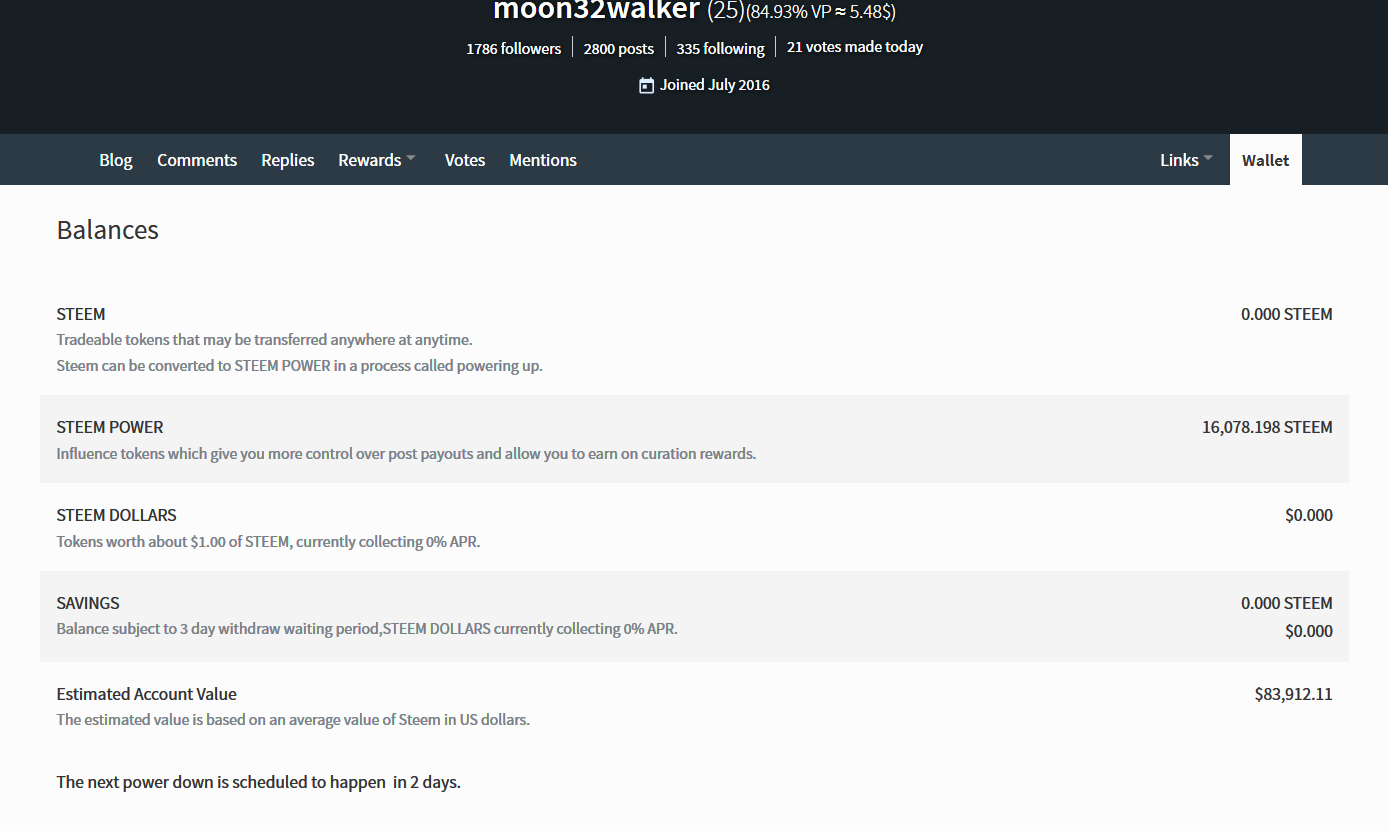This screenshot has width=1388, height=831.
Task: Select the $83,912.11 estimated account value
Action: [1294, 694]
